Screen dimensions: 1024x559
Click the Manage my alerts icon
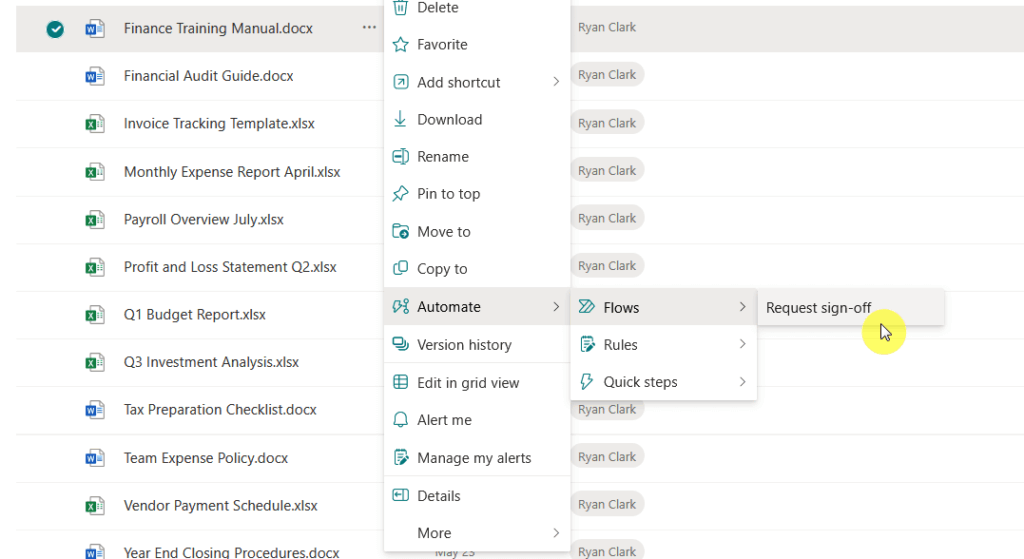coord(400,457)
